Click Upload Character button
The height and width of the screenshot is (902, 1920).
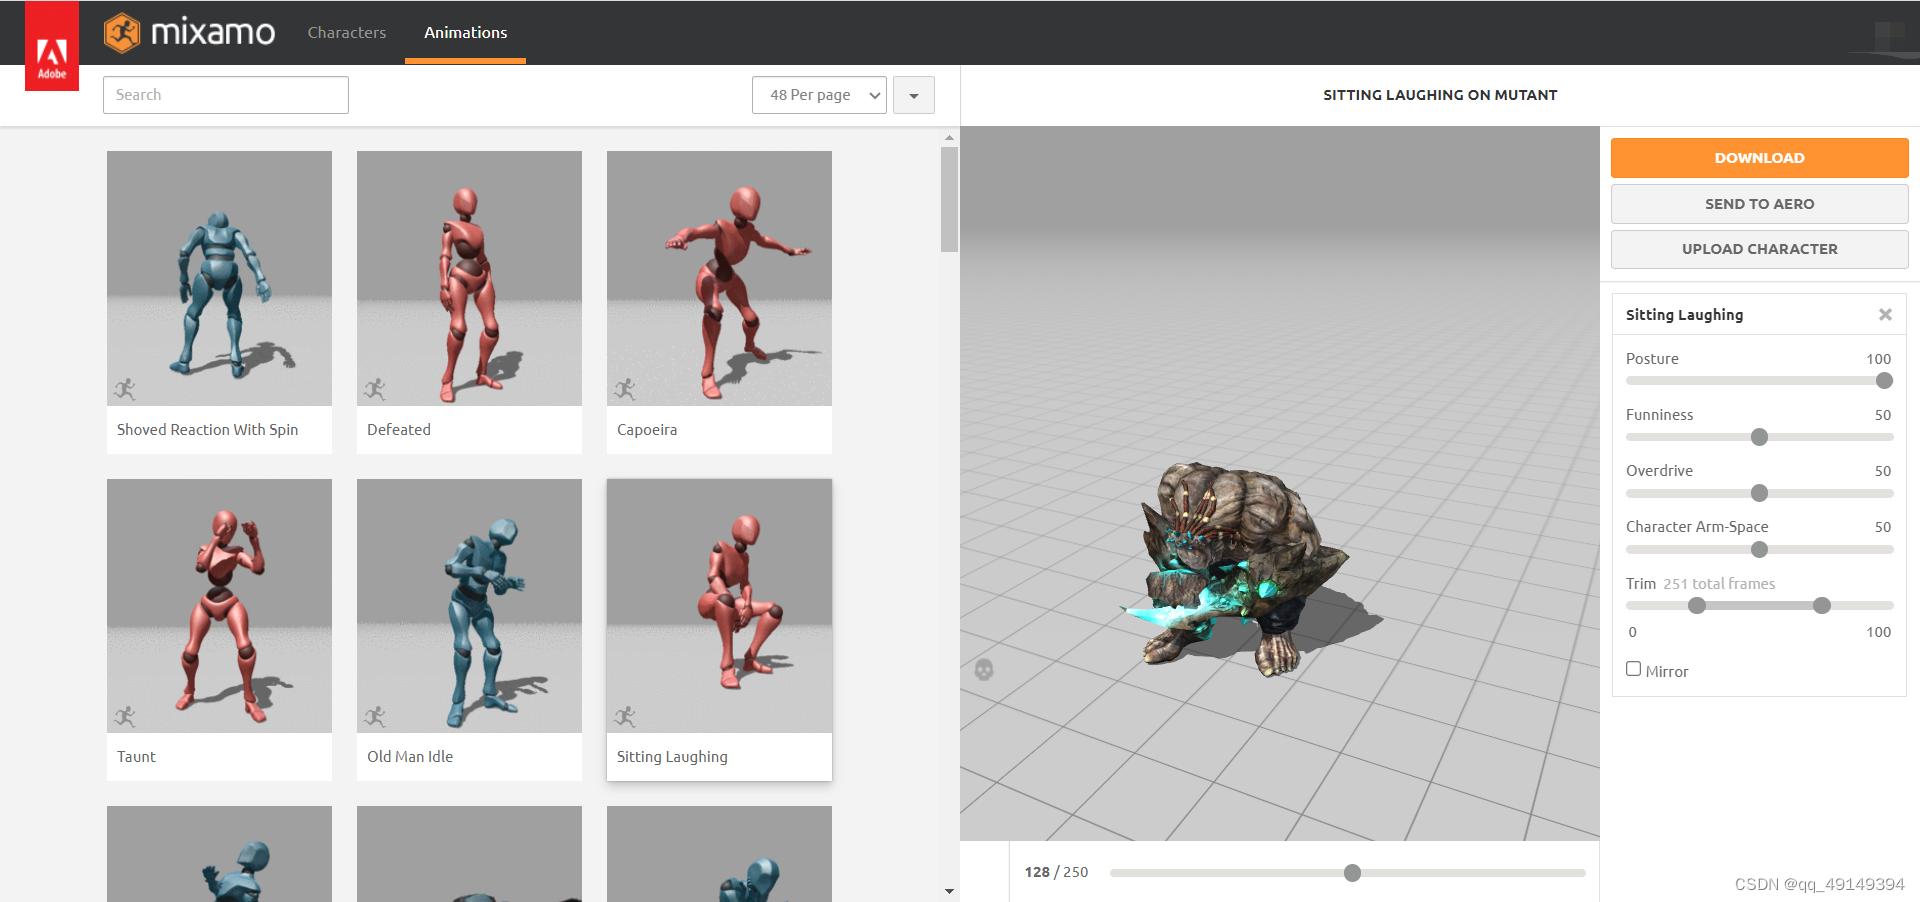(1759, 249)
